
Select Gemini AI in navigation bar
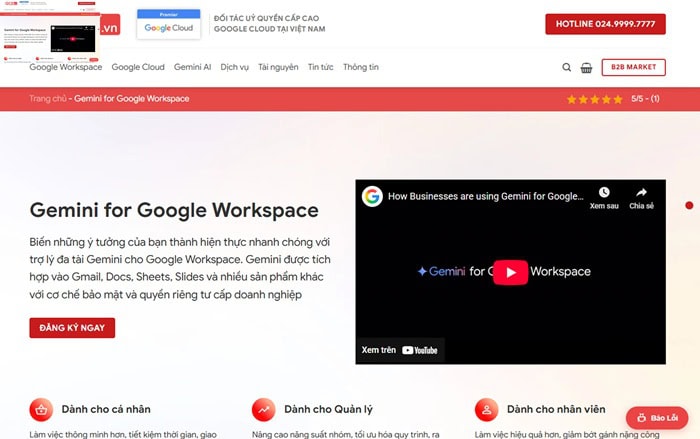pos(192,68)
